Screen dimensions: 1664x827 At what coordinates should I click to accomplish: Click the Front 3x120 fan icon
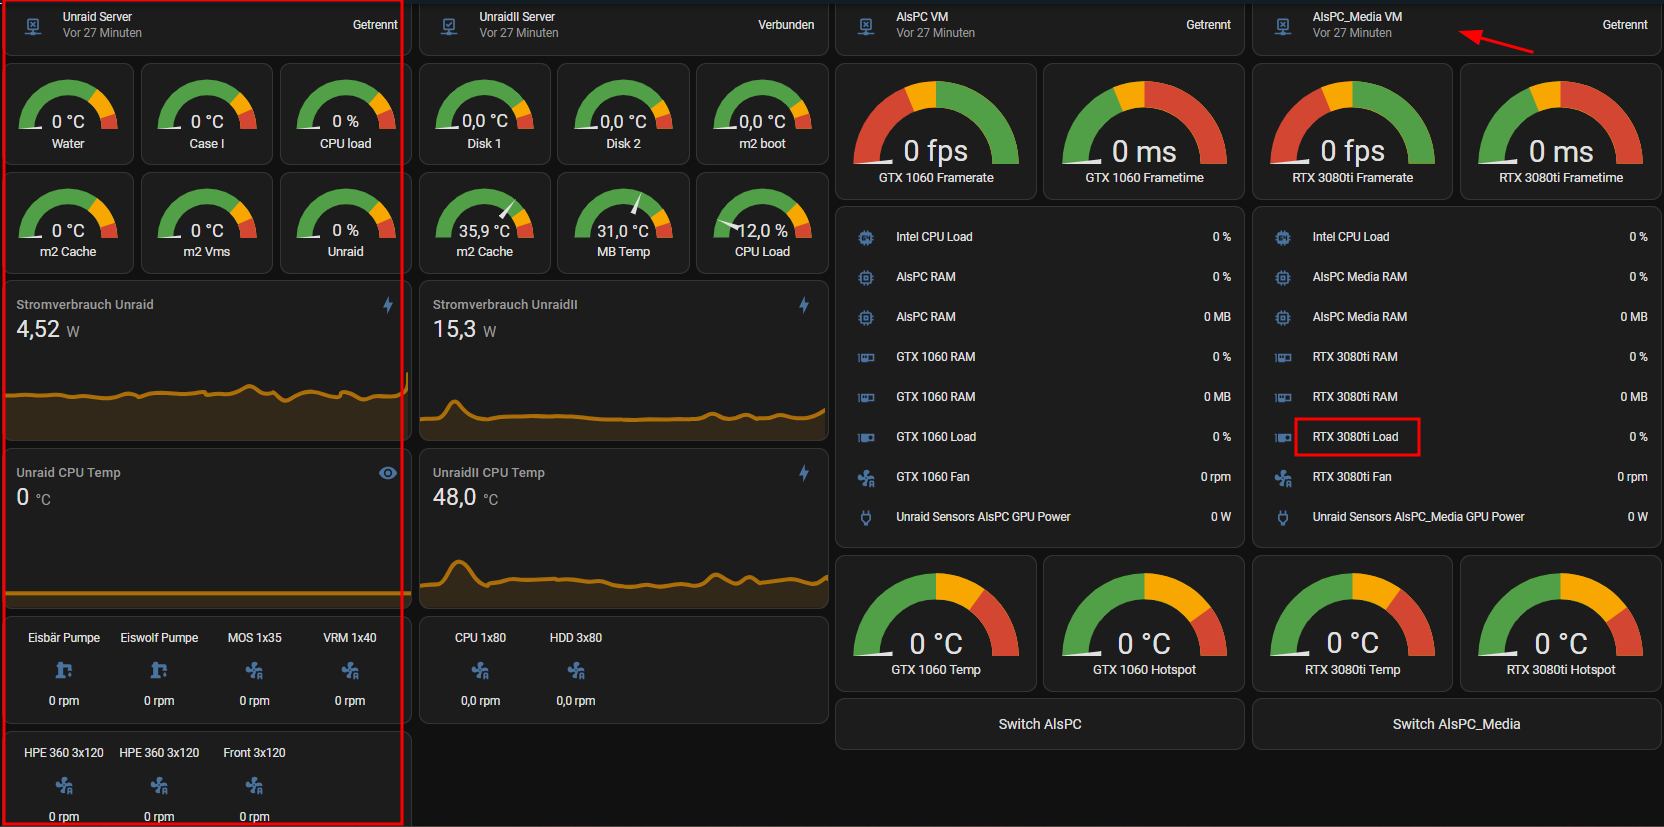[x=254, y=786]
